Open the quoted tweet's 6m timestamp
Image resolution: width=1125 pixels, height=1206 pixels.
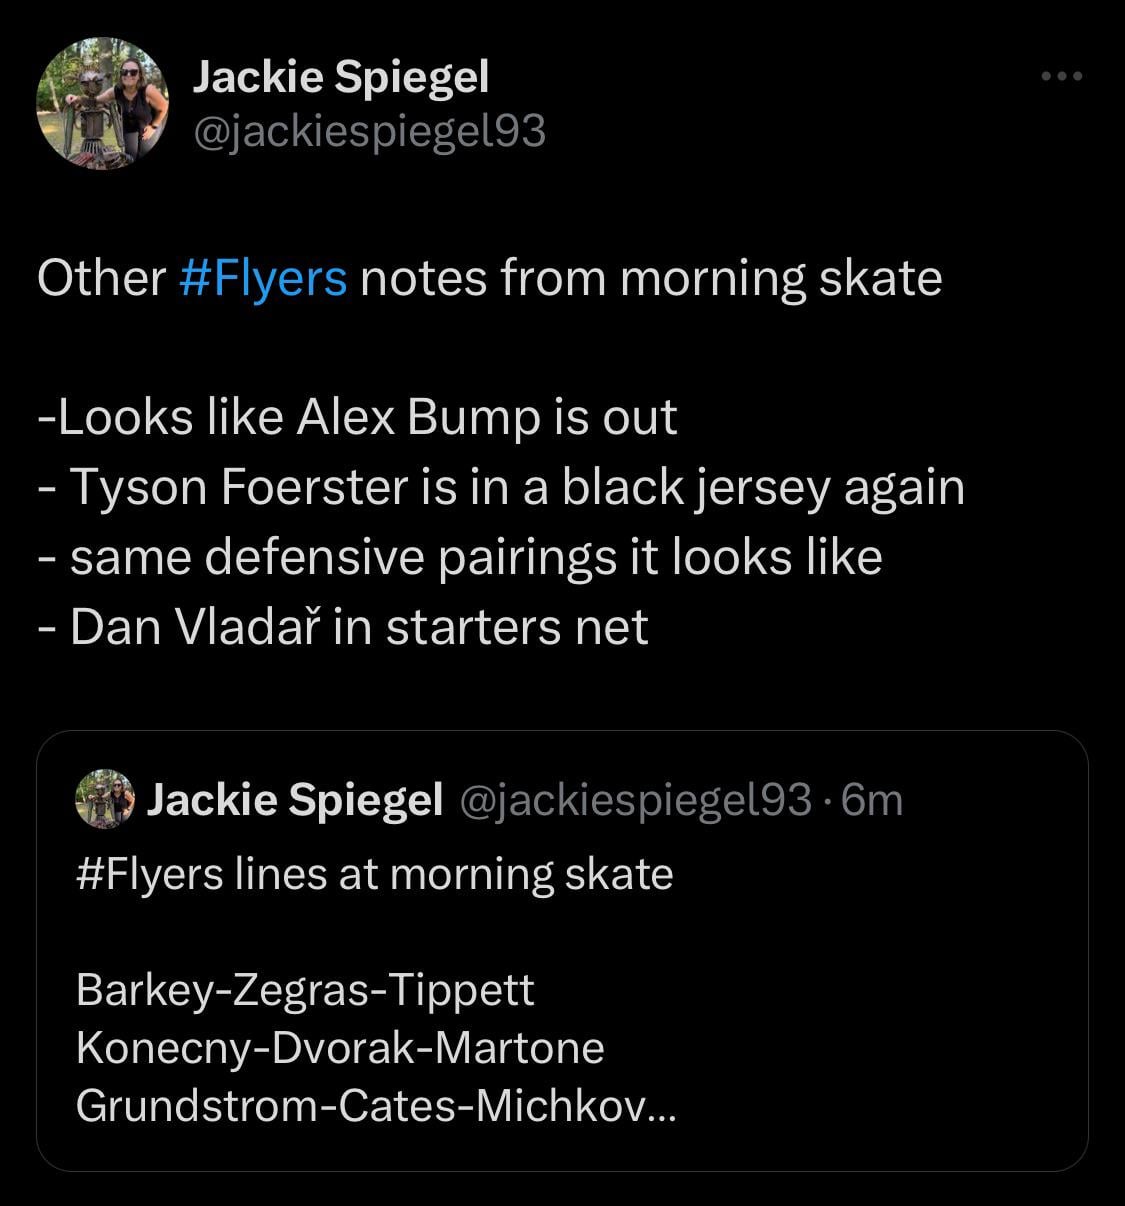[873, 799]
